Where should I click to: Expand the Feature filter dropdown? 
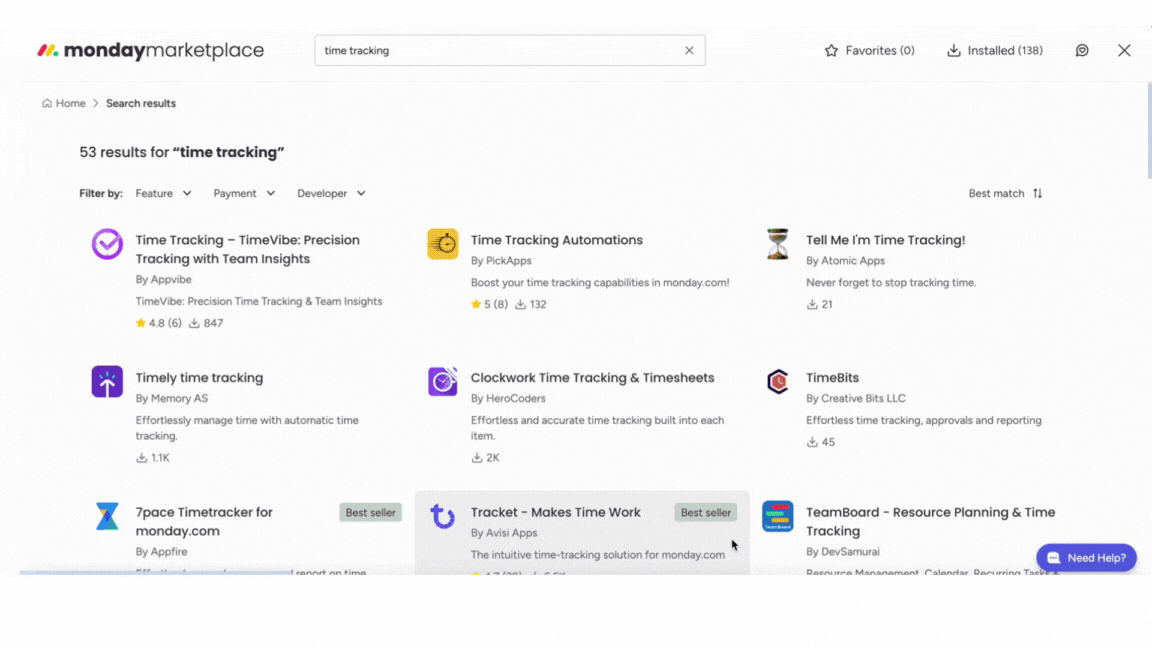click(163, 193)
